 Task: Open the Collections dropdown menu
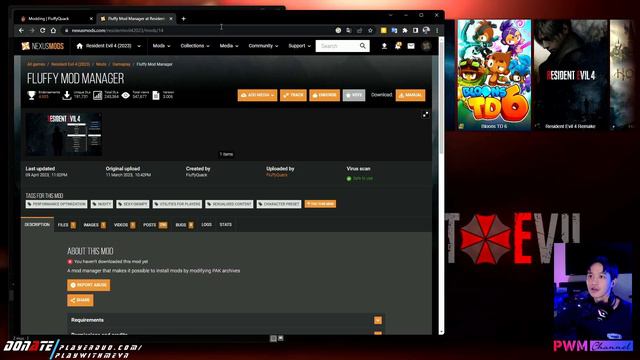pyautogui.click(x=195, y=46)
